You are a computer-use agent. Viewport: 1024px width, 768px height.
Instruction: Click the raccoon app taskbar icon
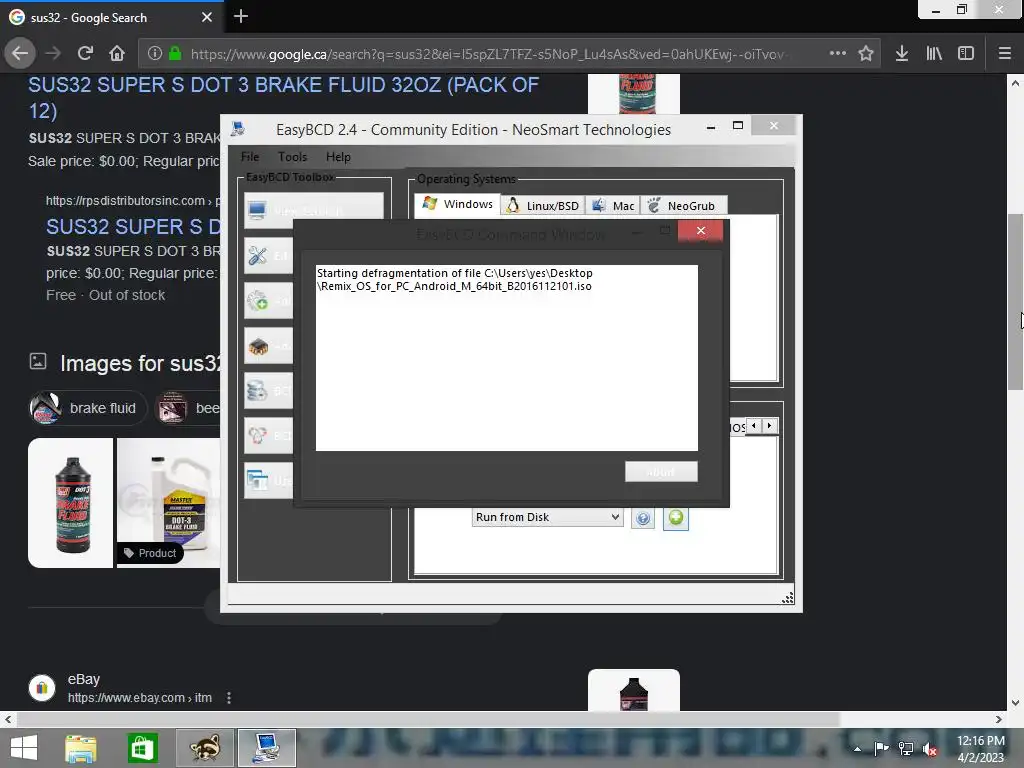click(204, 748)
